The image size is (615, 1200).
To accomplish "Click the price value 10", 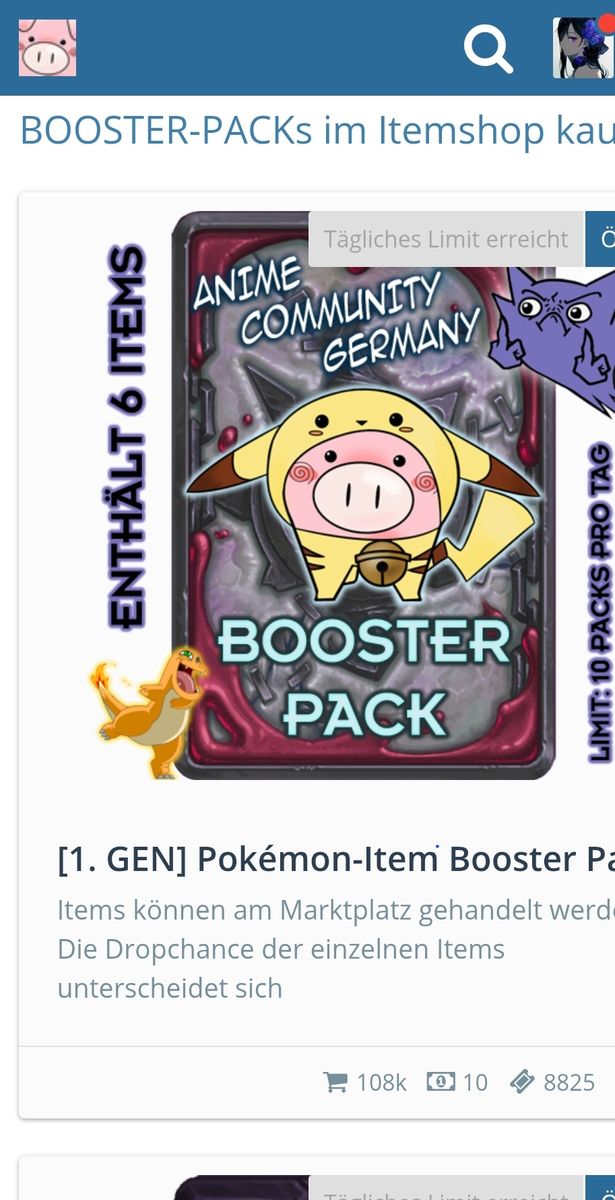I will tap(475, 1082).
